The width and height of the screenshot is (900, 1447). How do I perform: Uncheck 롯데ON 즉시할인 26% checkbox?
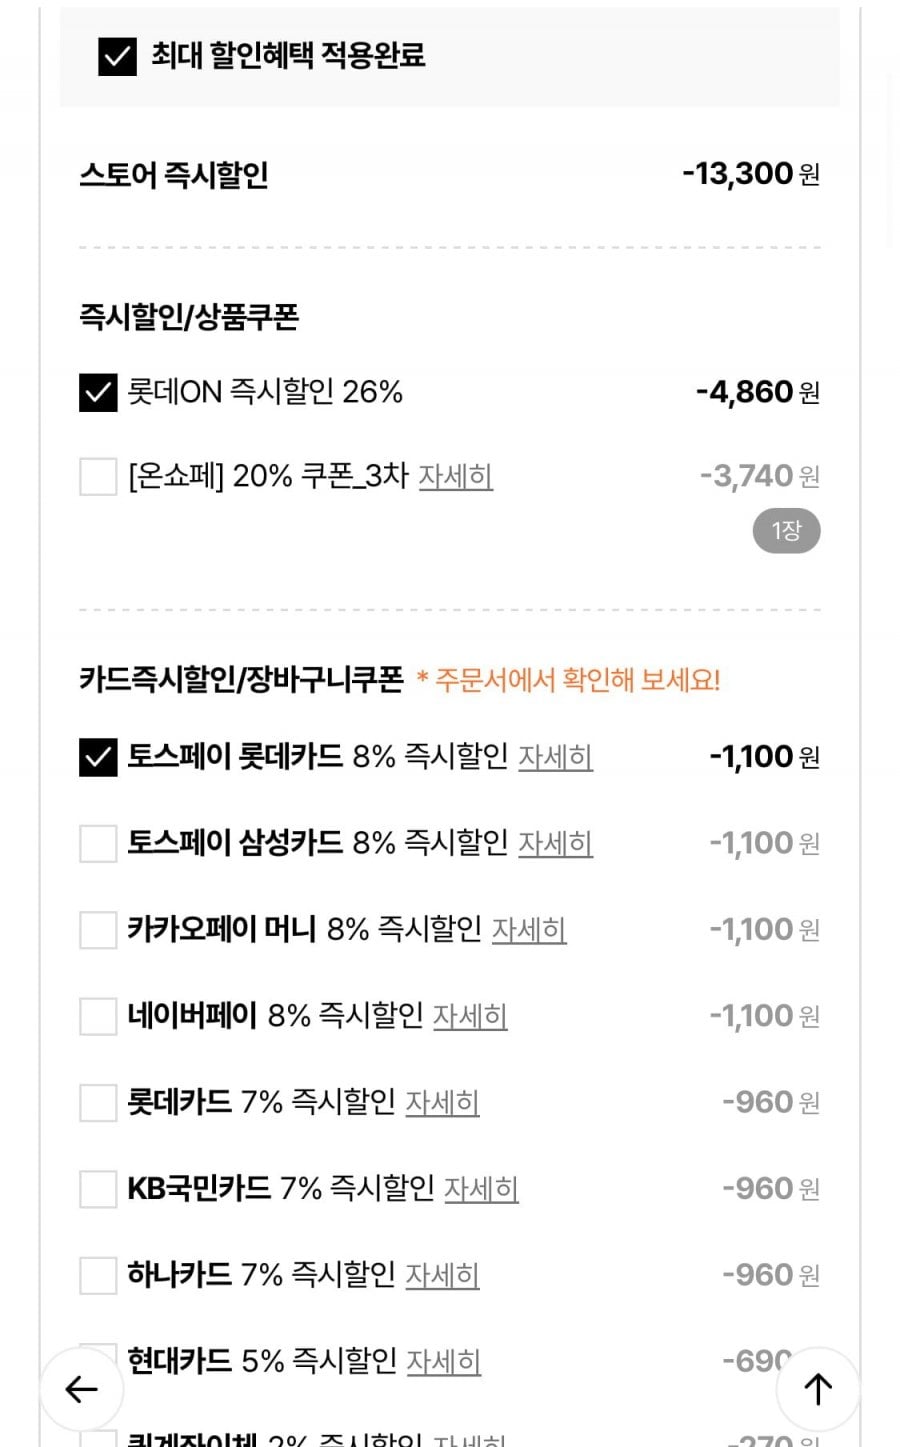tap(98, 392)
